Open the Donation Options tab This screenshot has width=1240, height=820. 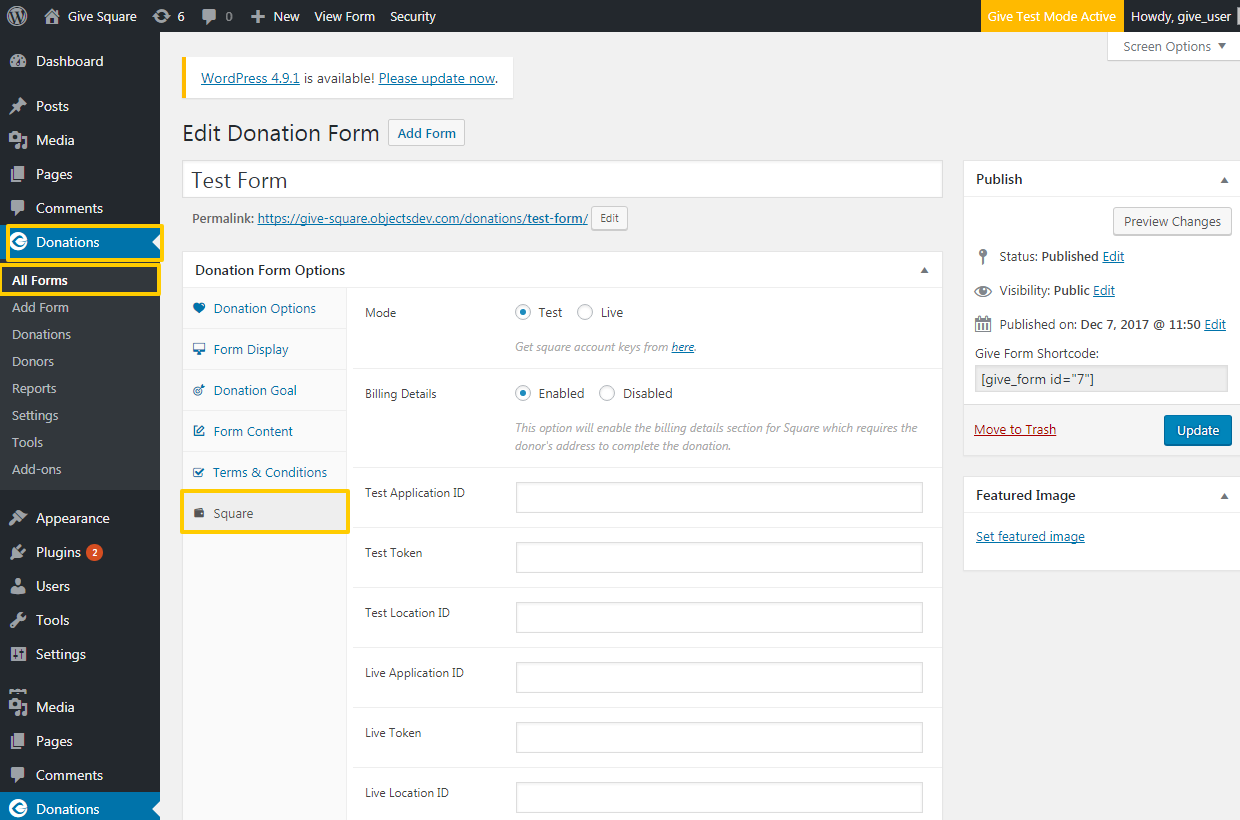click(265, 308)
